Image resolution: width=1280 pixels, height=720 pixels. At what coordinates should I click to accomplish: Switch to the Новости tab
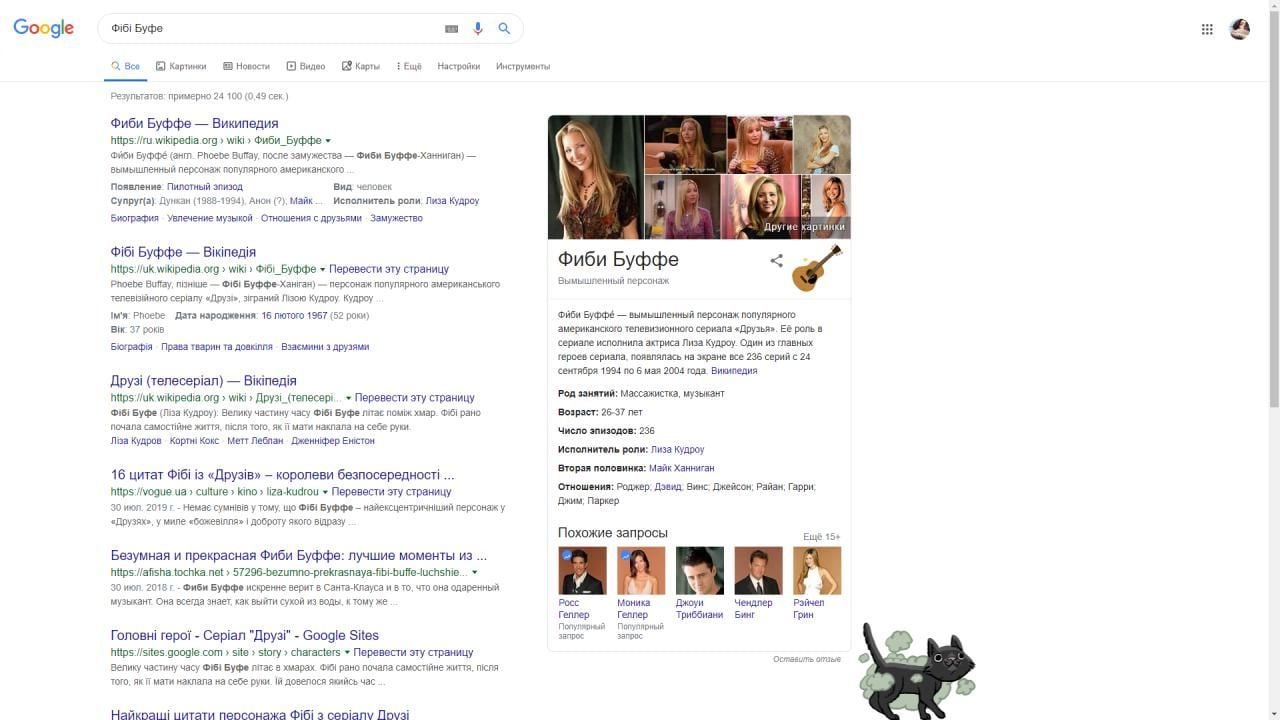[246, 66]
